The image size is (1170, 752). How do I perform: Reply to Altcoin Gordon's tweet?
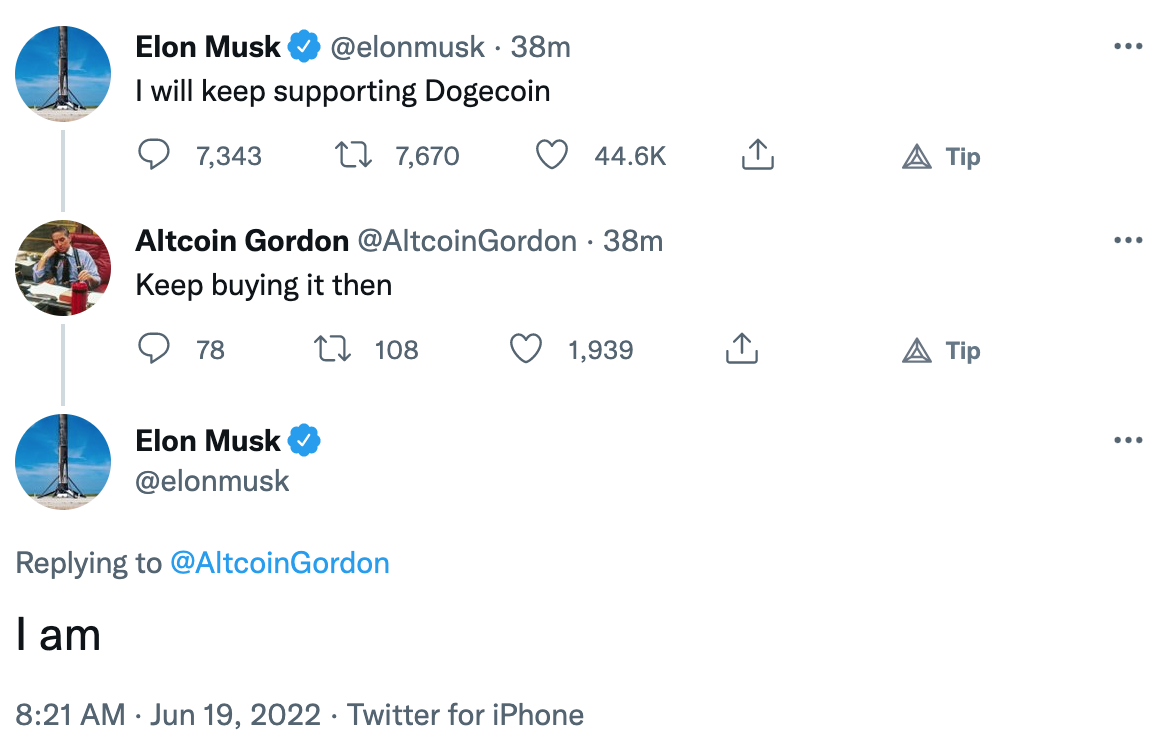pyautogui.click(x=153, y=350)
